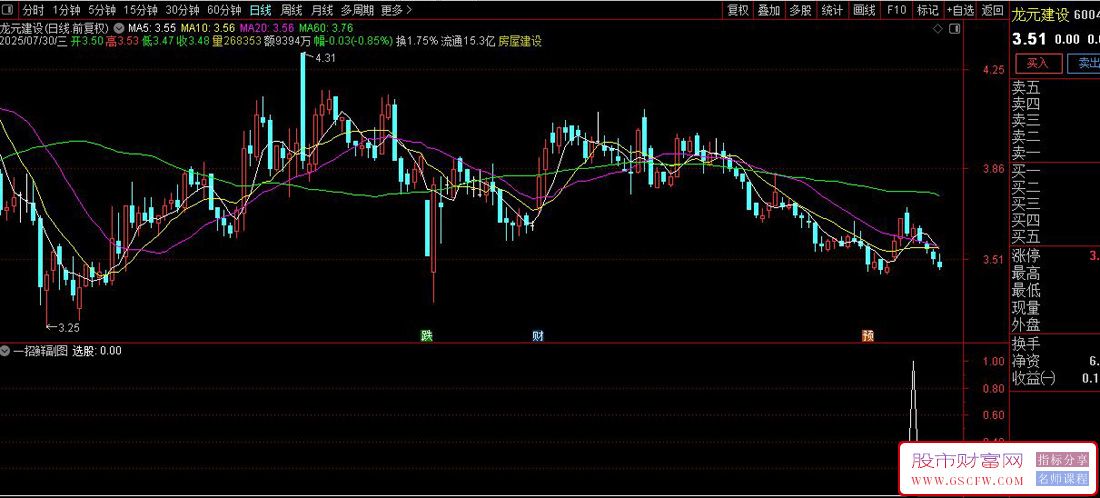Click the 房屋建设 sector link
This screenshot has height=498, width=1100.
click(x=520, y=41)
